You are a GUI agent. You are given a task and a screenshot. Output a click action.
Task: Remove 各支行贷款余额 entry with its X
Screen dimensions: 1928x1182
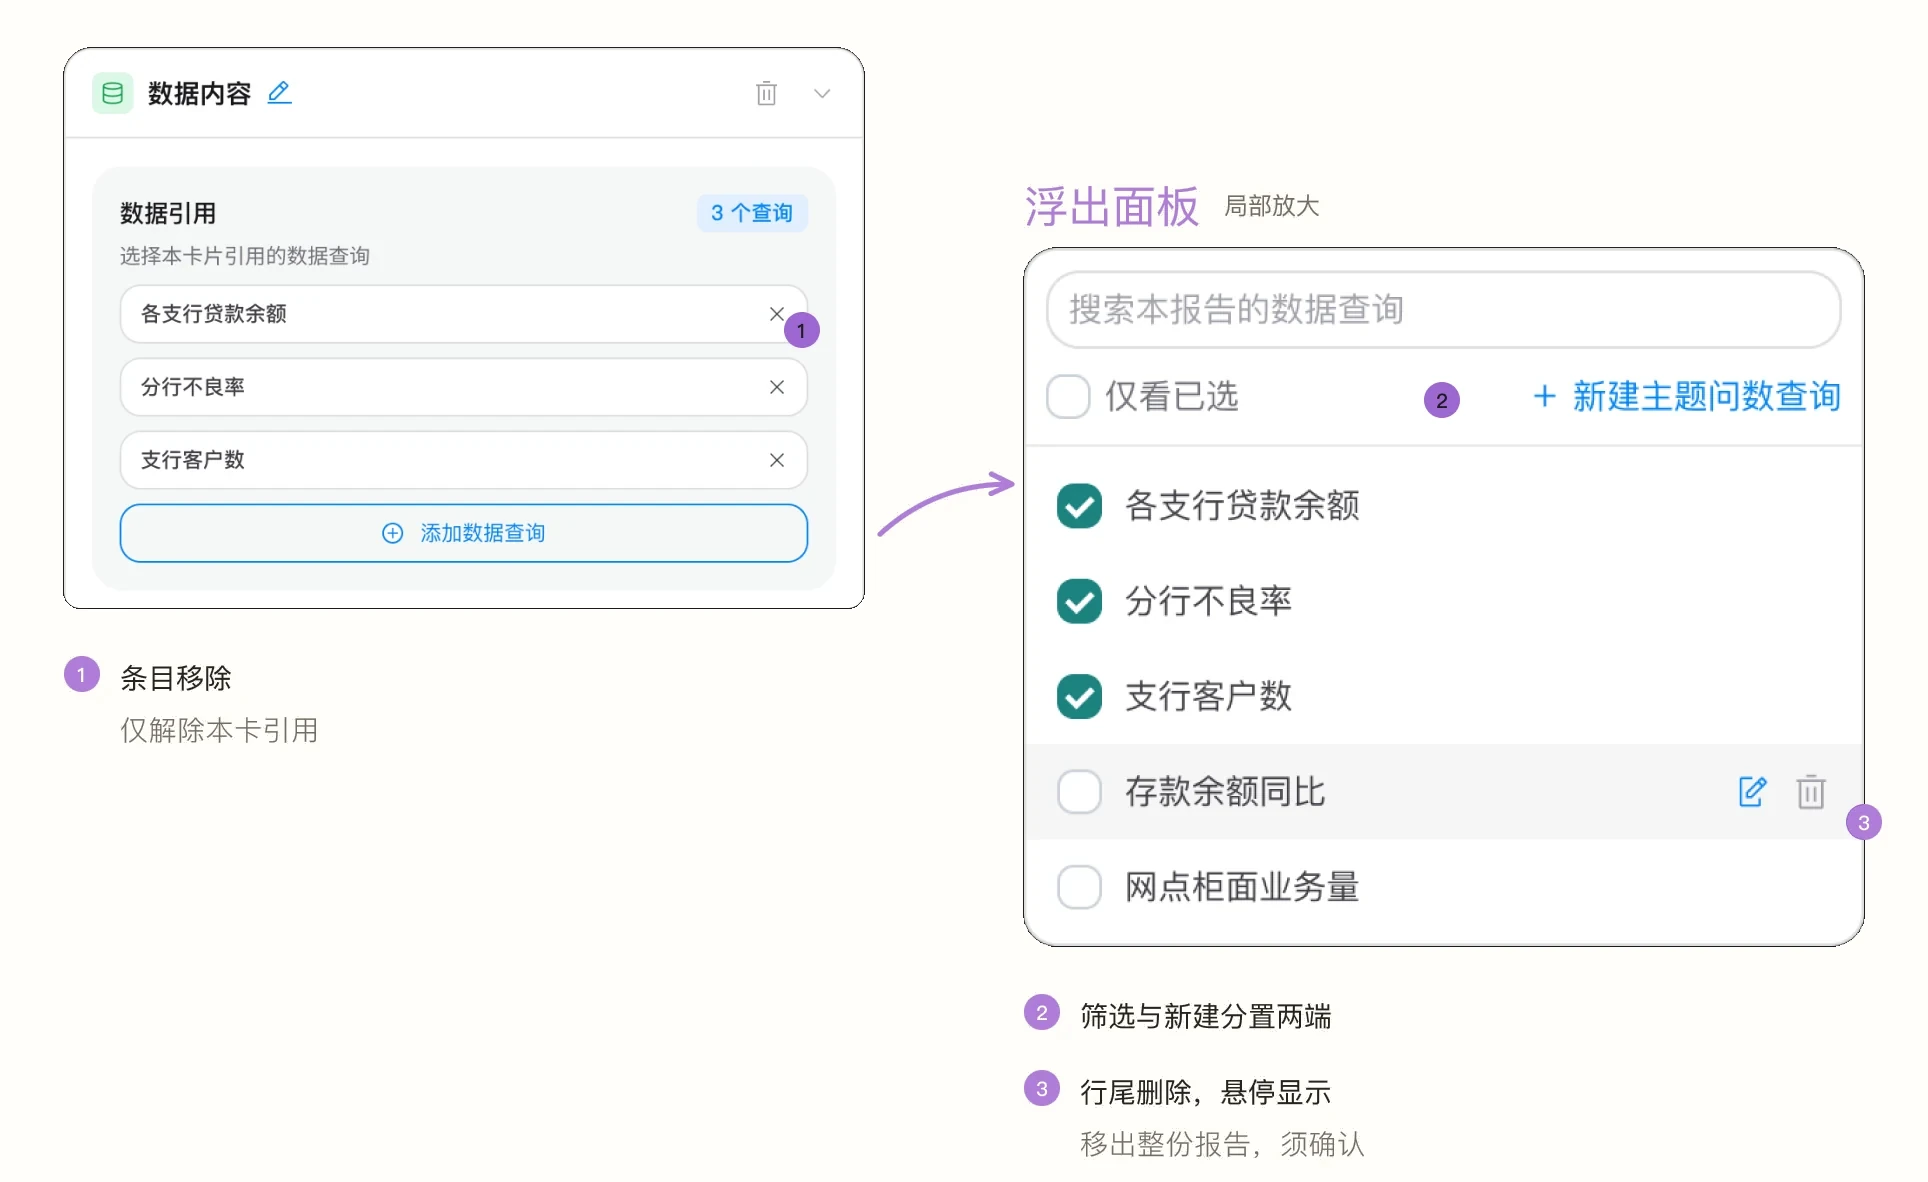[x=777, y=314]
